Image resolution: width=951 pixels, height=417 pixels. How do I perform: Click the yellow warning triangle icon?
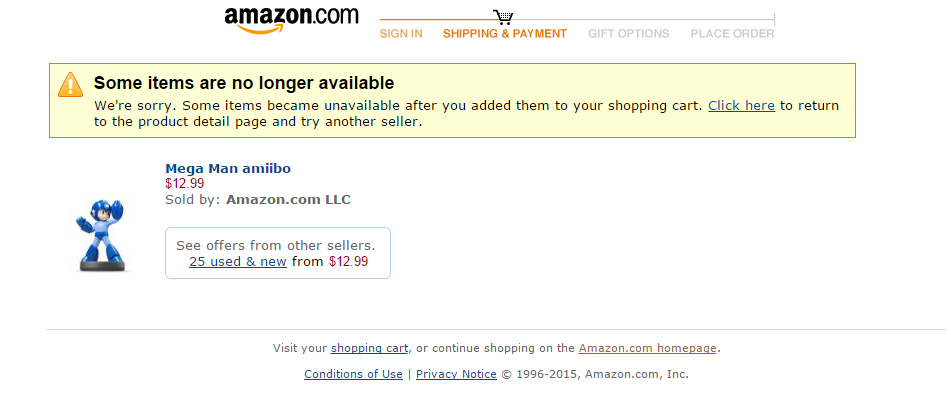[x=71, y=84]
